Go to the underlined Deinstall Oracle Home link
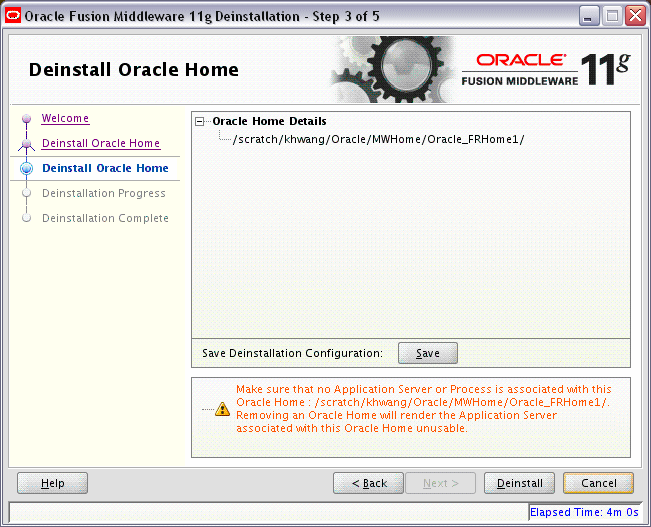651x527 pixels. 101,143
